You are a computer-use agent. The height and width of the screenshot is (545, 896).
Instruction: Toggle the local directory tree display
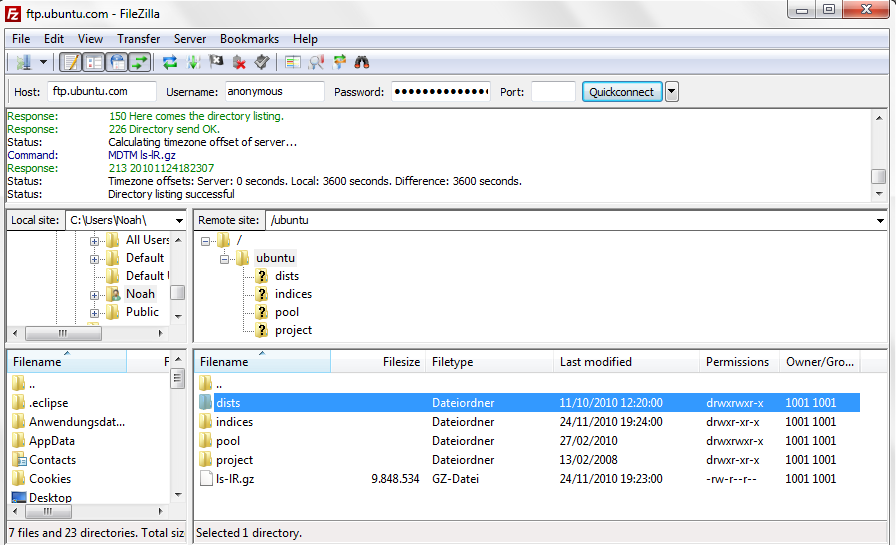coord(94,62)
